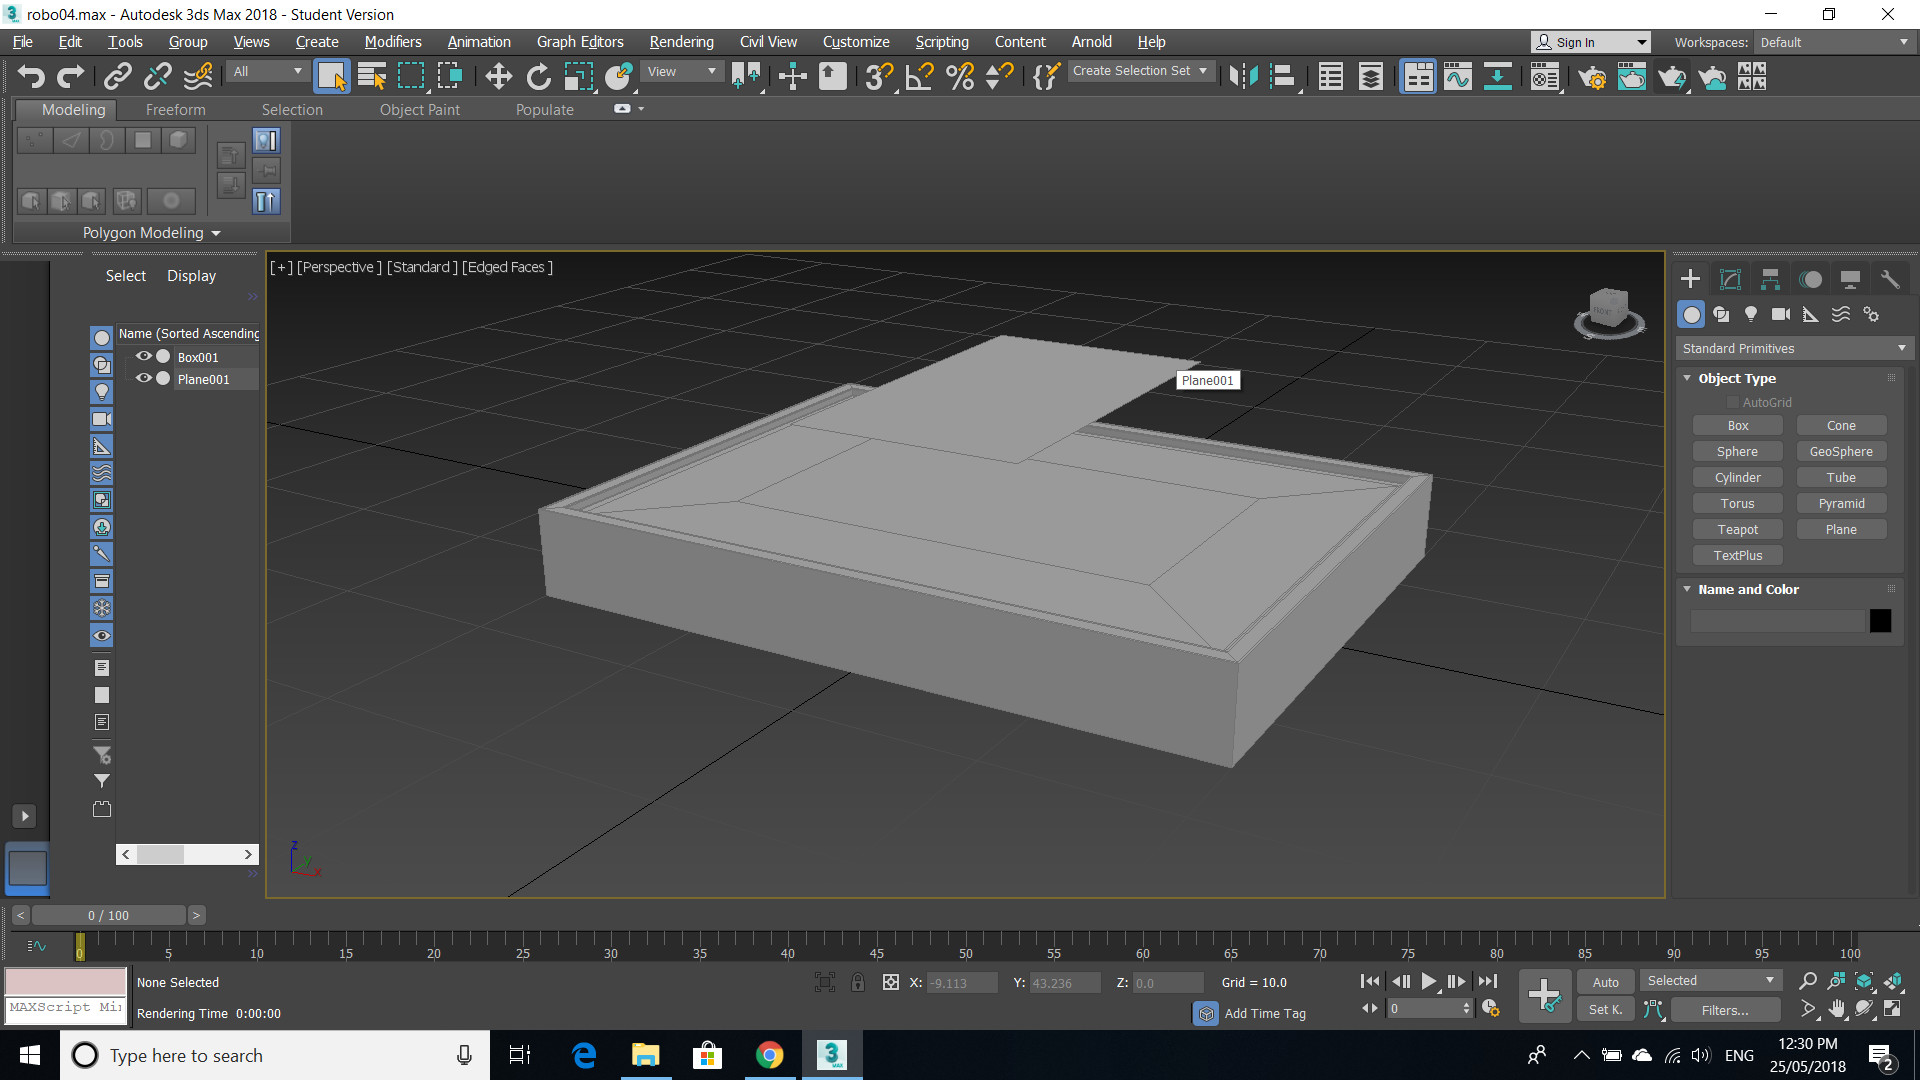Click the Lights category icon
Screen dimensions: 1920x1080
click(x=1750, y=314)
